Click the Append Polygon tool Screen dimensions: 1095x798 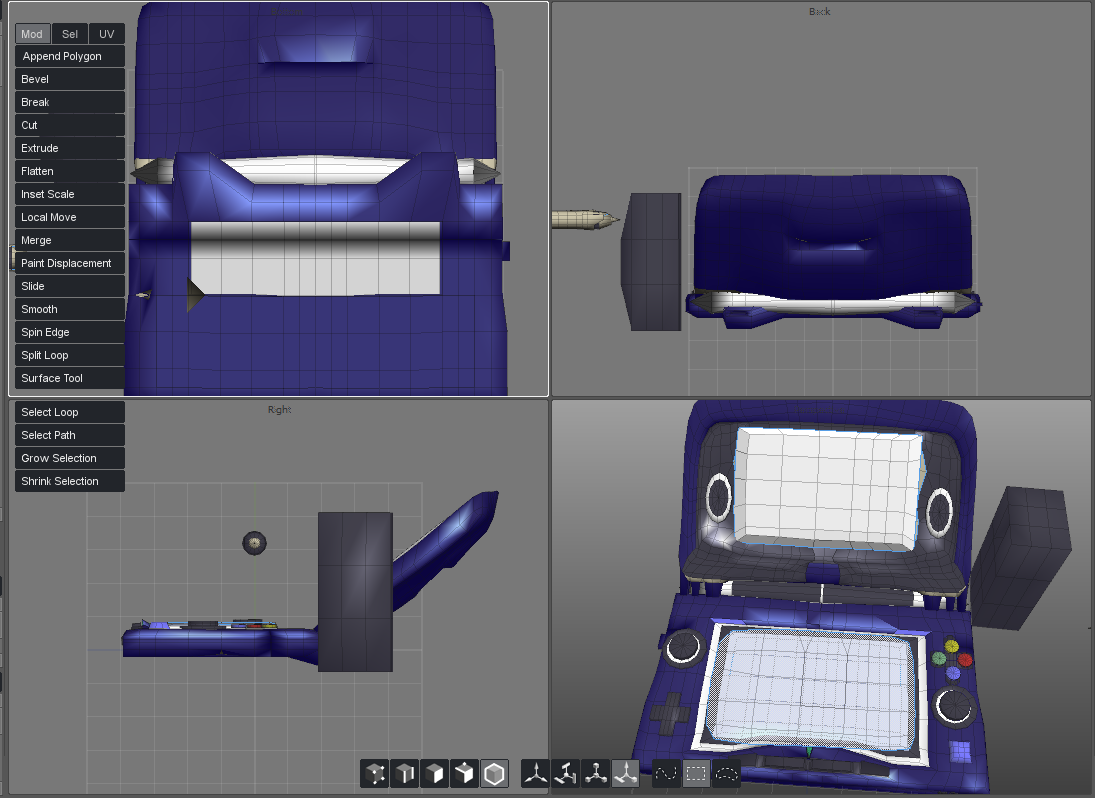(70, 56)
